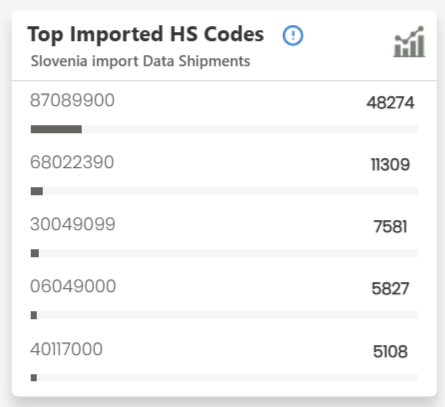Viewport: 445px width, 407px height.
Task: Select HS code 68022390
Action: point(72,162)
